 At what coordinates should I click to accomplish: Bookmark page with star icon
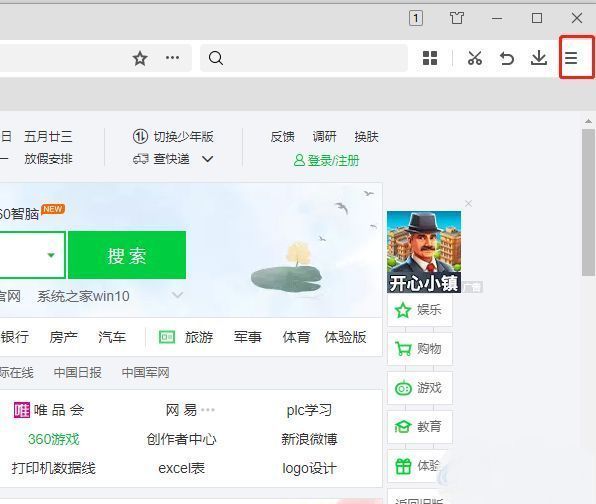[x=140, y=58]
